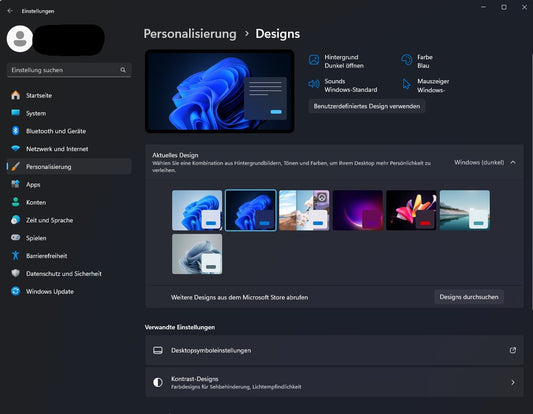Viewport: 533px width, 414px height.
Task: Open Hintergrund Dunkel öffnen setting
Action: point(344,61)
